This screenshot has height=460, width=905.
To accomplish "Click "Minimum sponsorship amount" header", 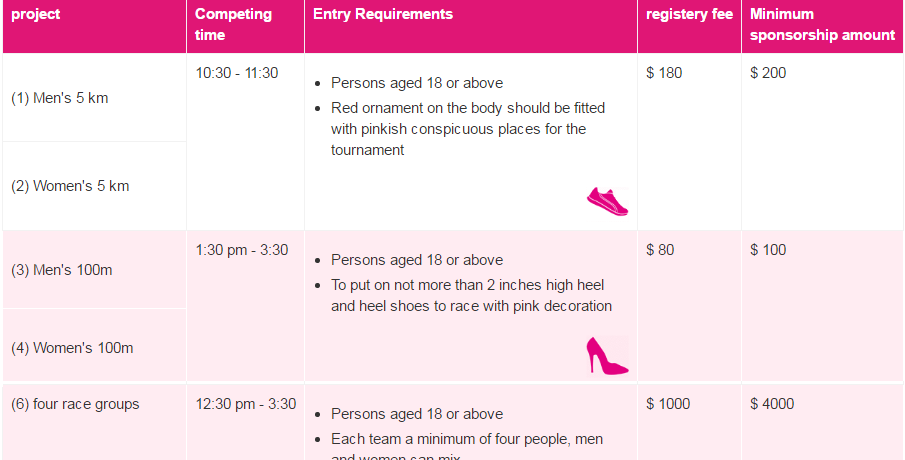I will (x=822, y=26).
